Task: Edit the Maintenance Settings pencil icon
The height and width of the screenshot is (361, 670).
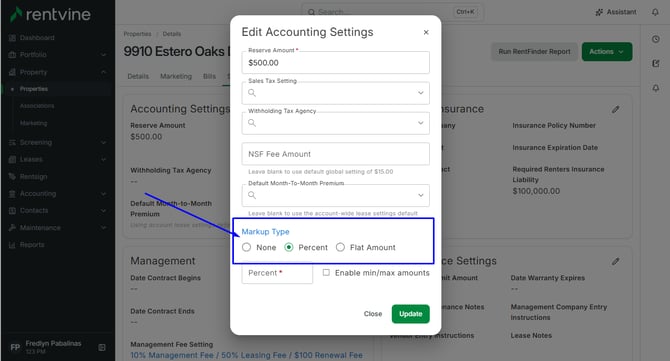Action: coord(615,261)
